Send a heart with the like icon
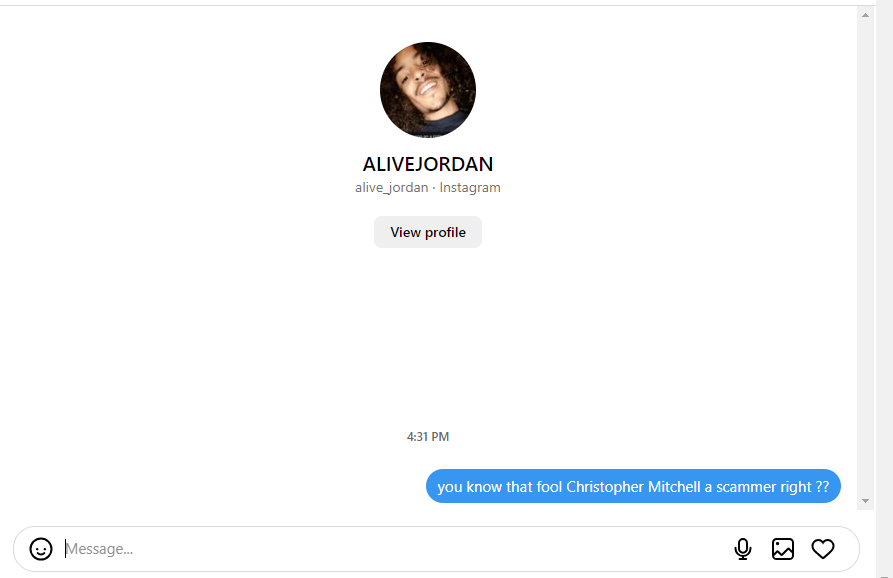893x578 pixels. (x=823, y=549)
